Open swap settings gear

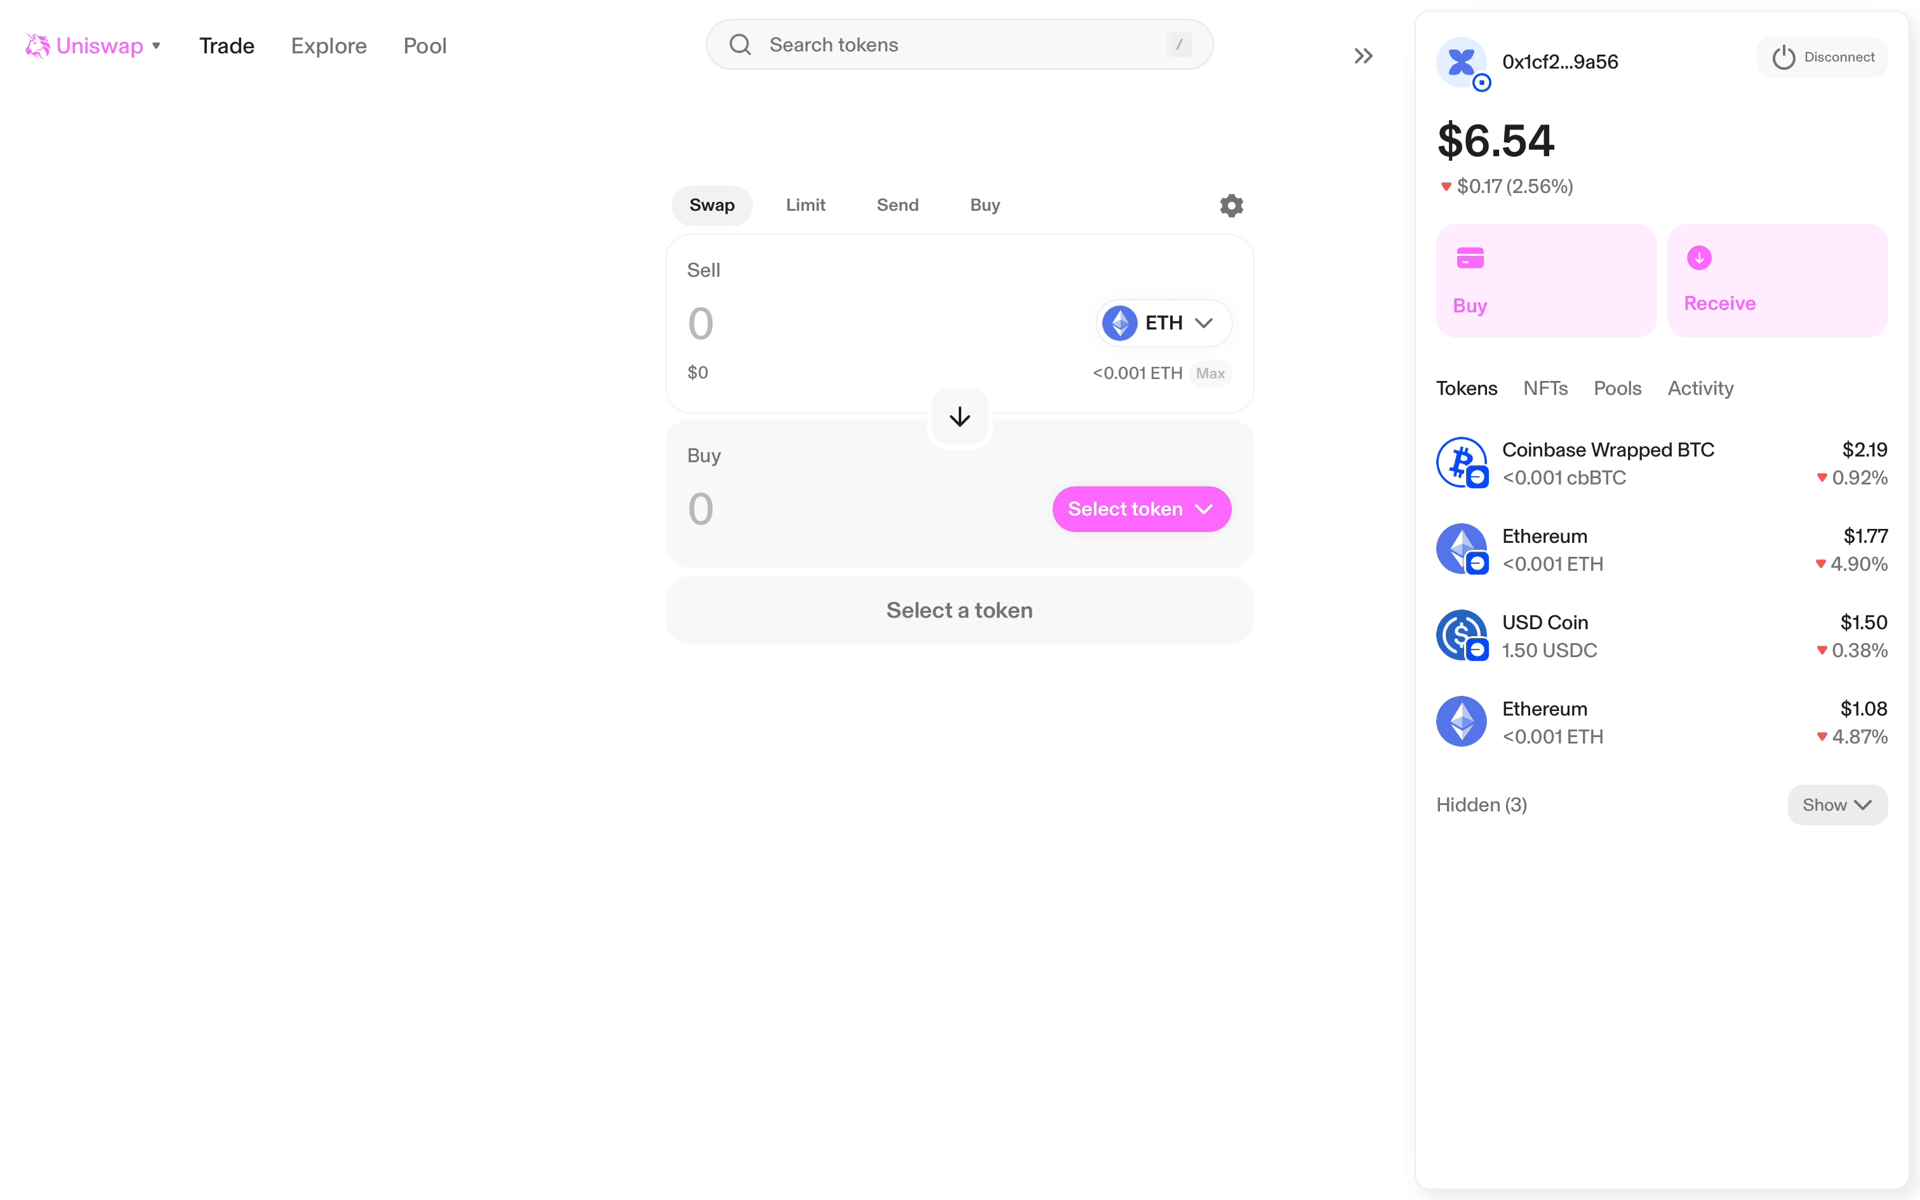tap(1231, 205)
